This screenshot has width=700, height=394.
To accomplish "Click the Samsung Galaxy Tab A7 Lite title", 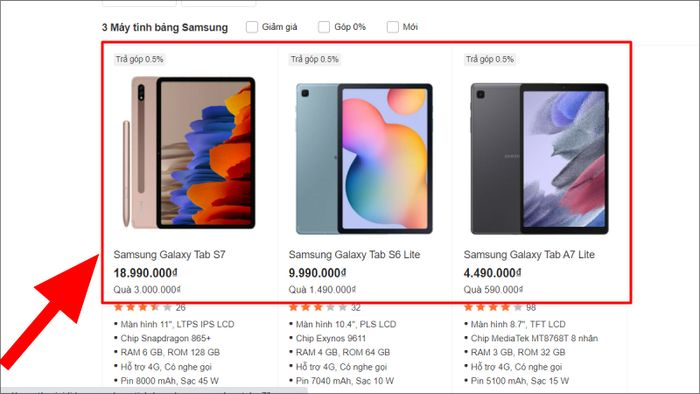I will [529, 255].
